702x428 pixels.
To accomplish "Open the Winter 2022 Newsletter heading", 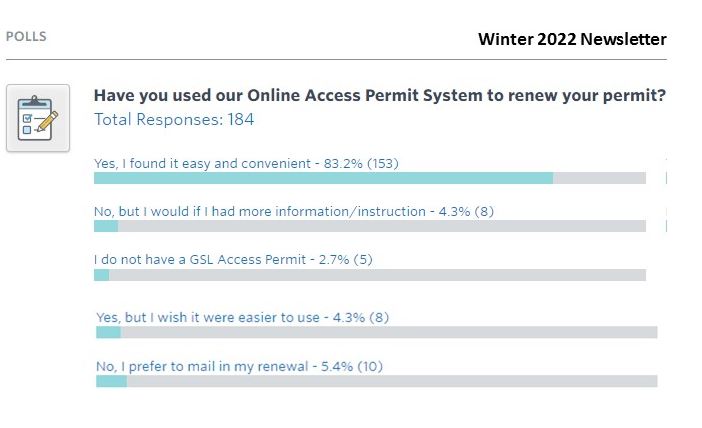I will click(572, 39).
